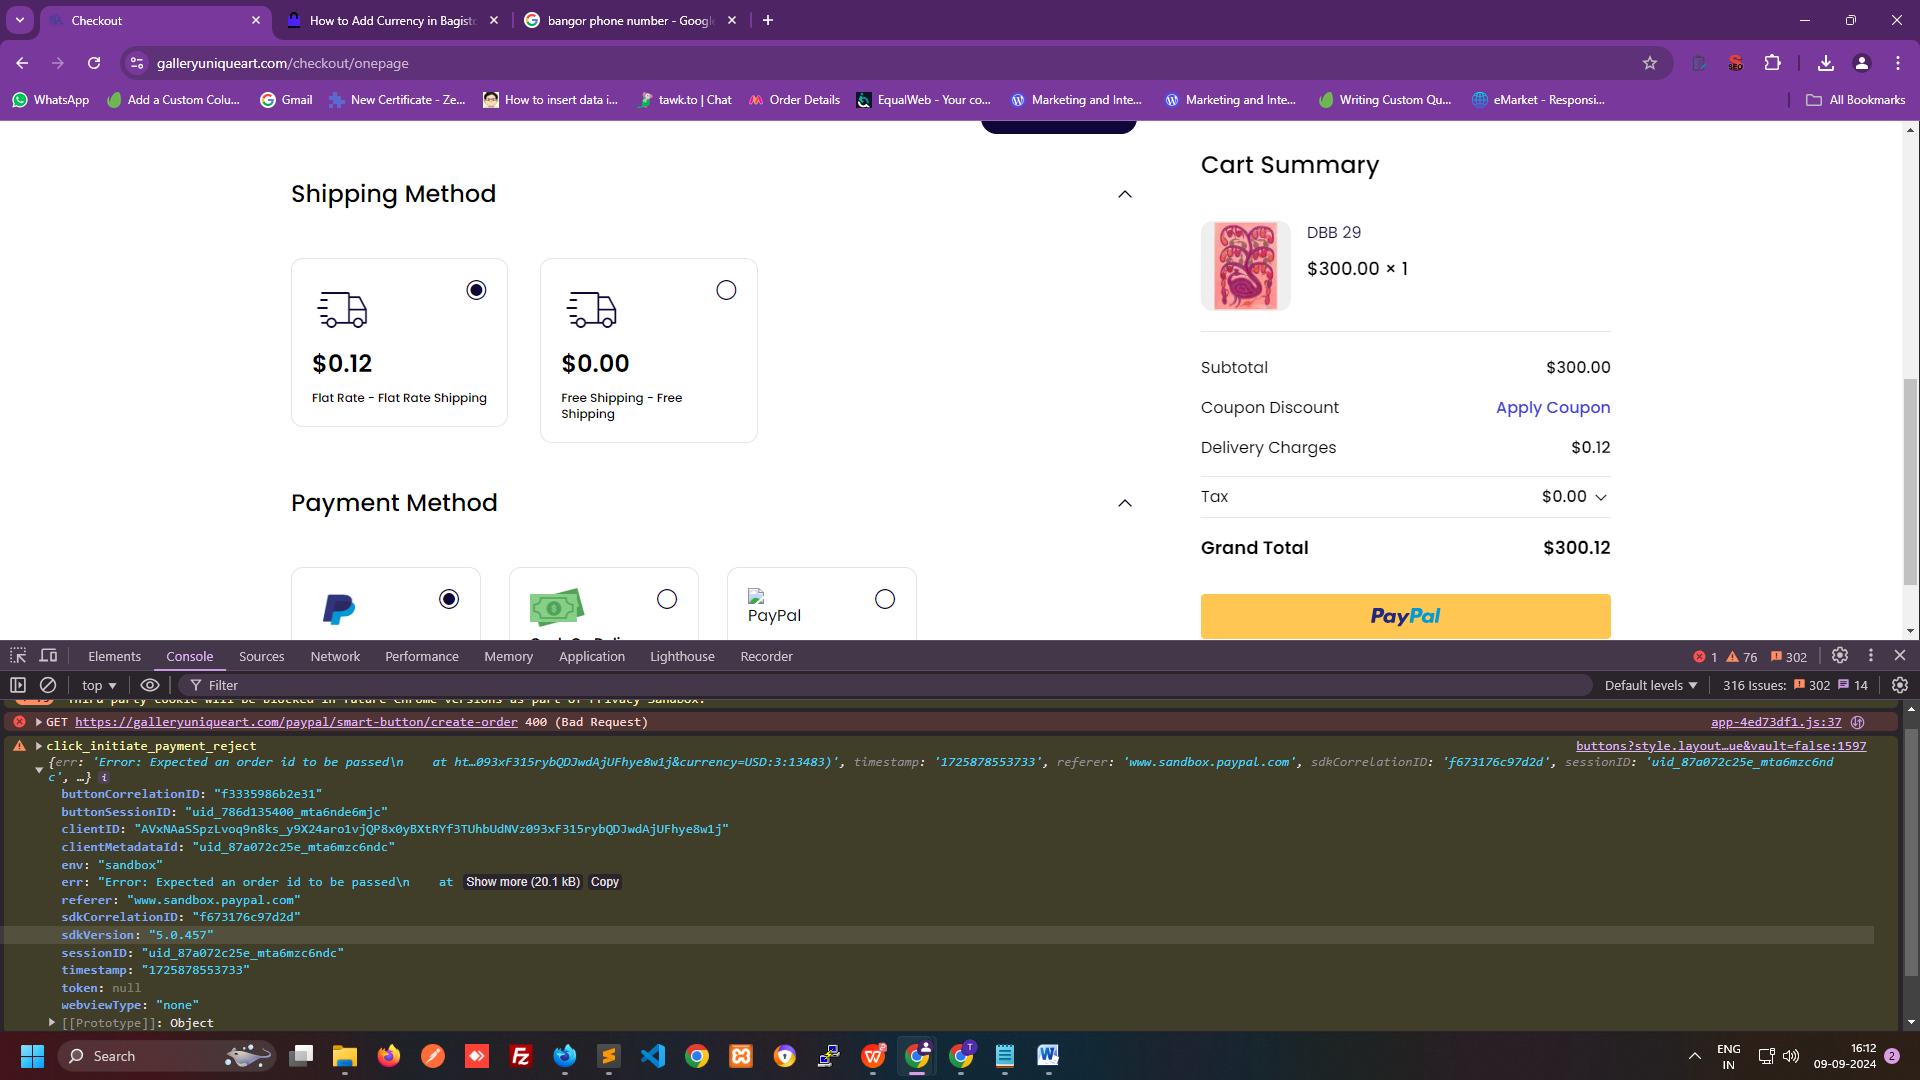
Task: Bookmark this page with star icon
Action: [x=1650, y=63]
